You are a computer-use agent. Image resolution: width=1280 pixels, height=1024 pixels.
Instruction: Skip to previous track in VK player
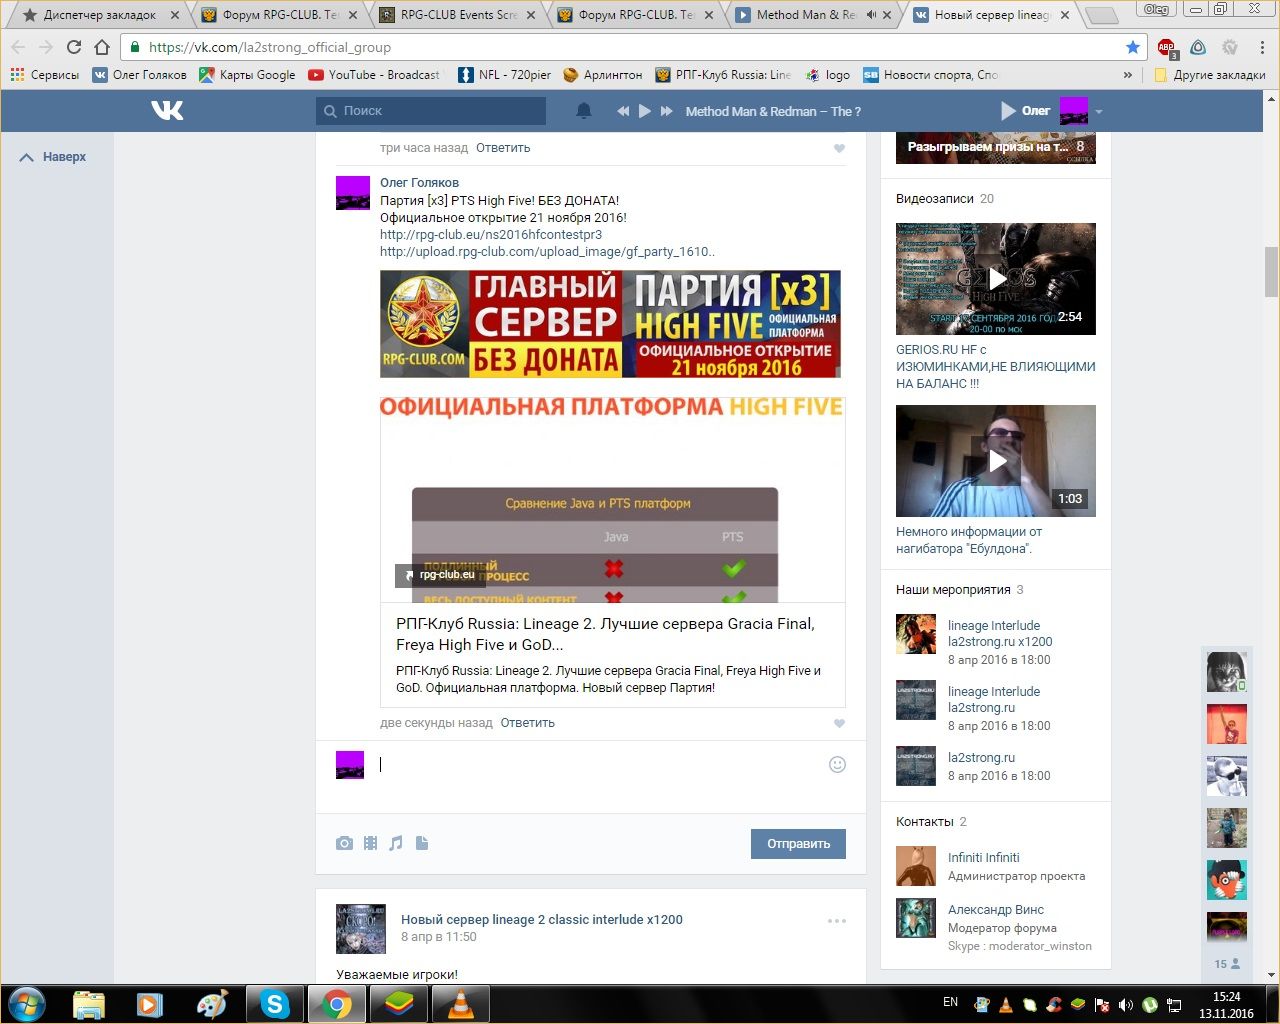[x=623, y=111]
